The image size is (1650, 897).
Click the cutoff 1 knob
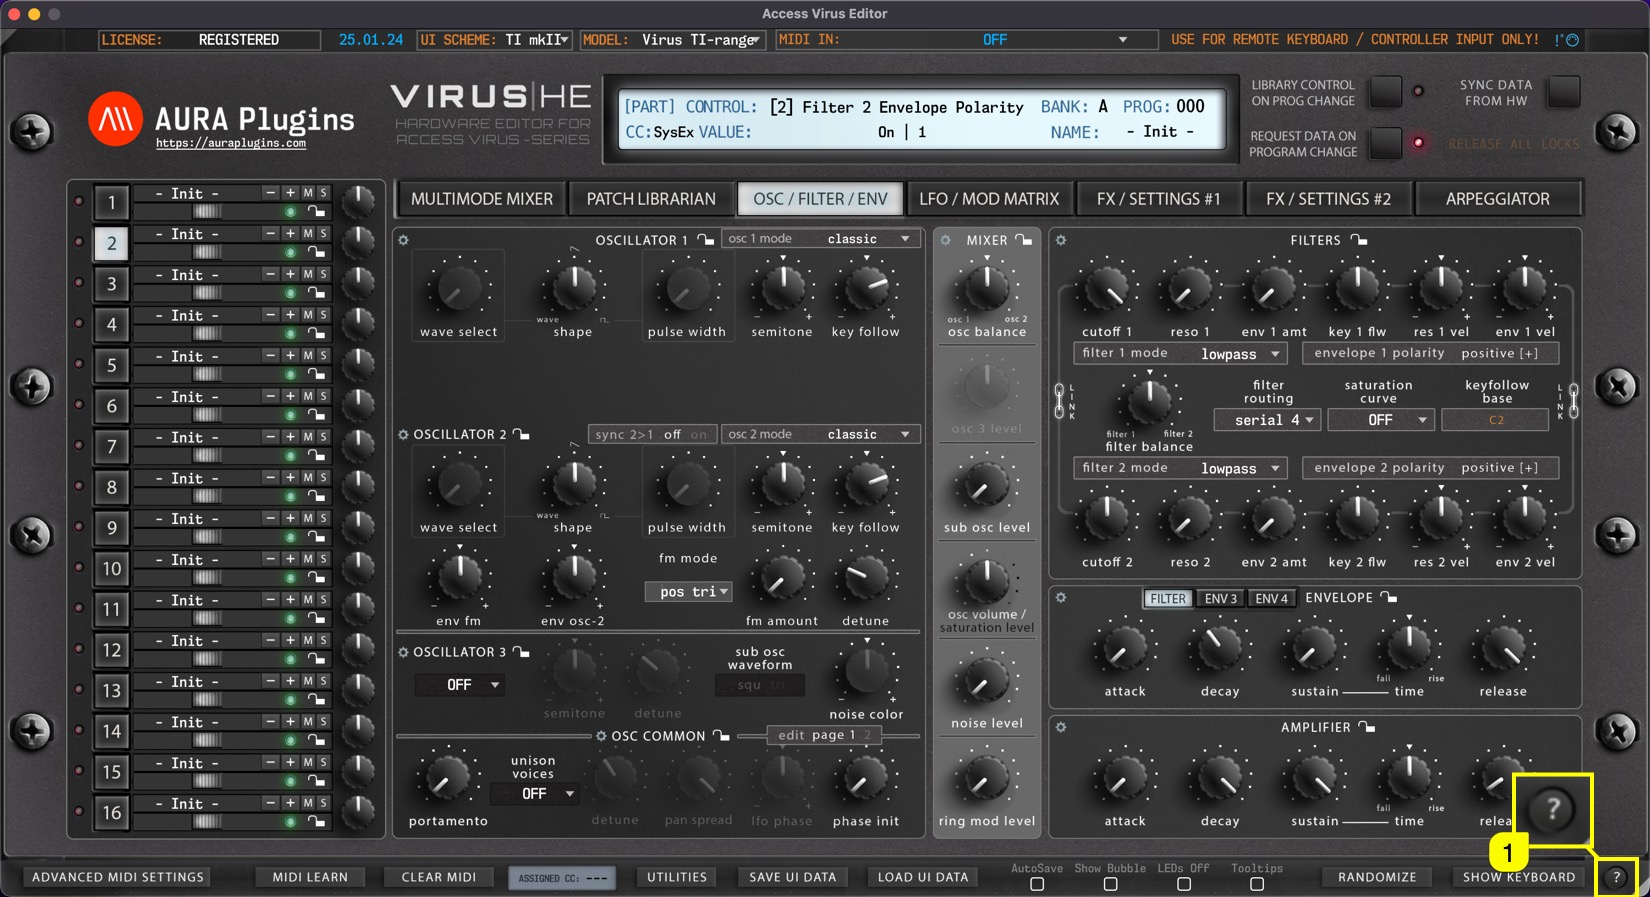pos(1107,289)
